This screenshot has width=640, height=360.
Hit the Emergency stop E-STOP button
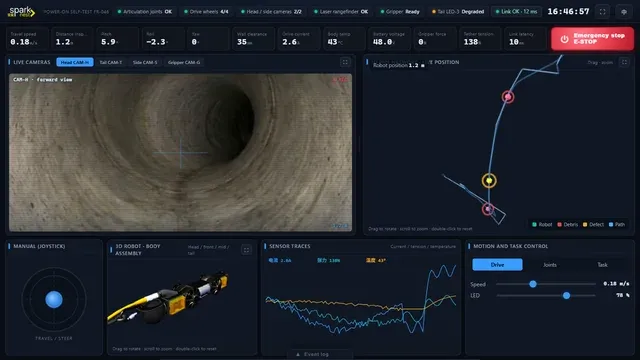pos(592,39)
